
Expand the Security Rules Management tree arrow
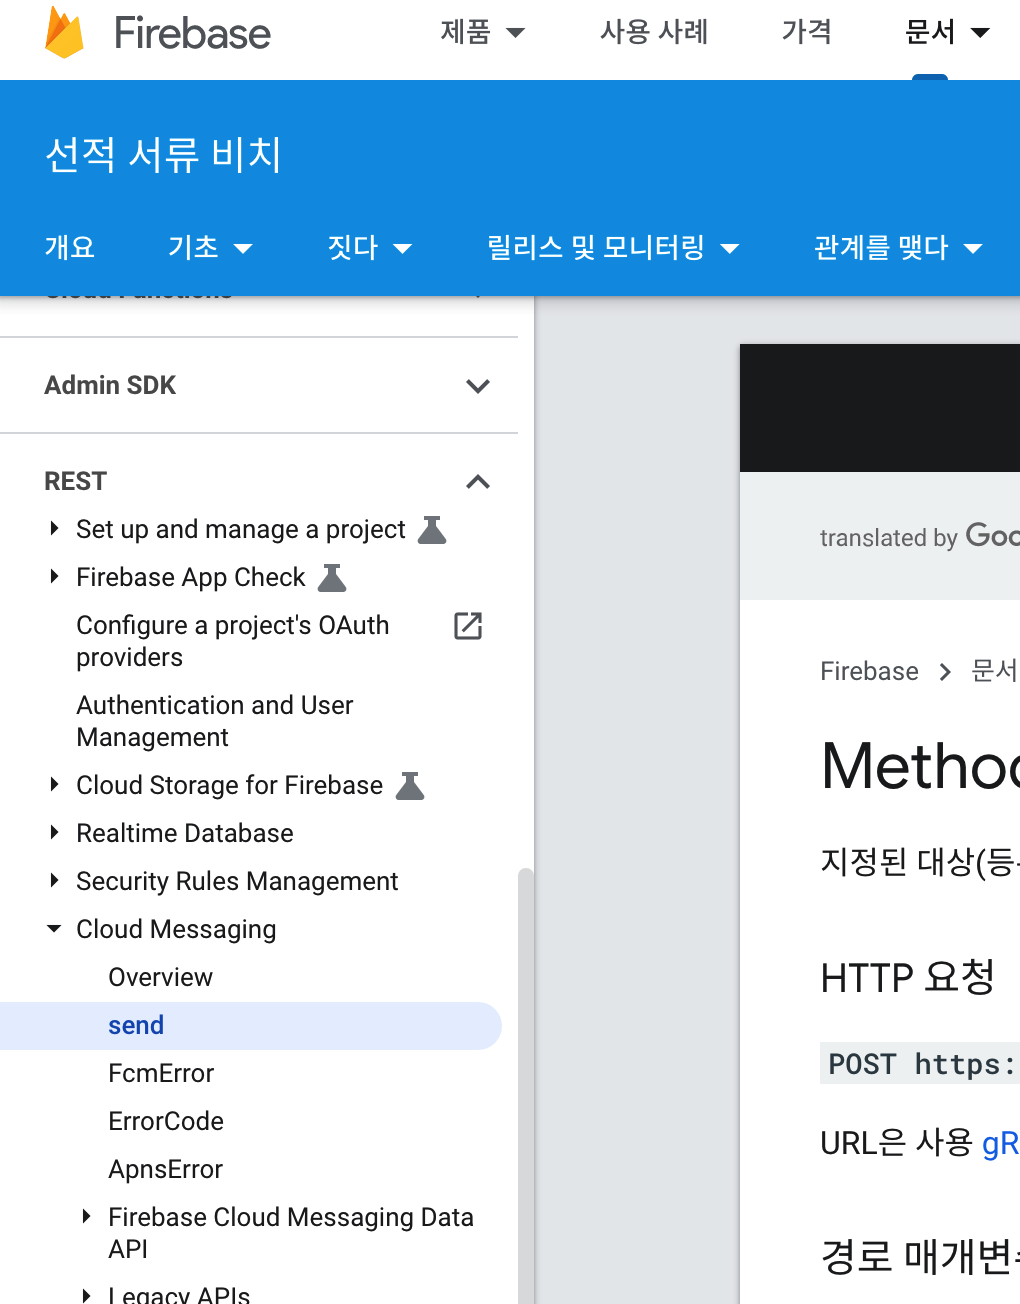click(54, 880)
